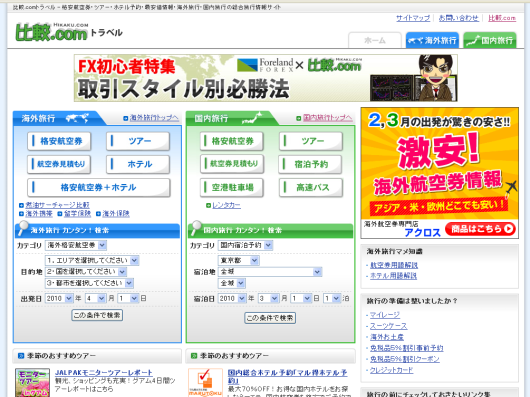Click magnifier icon beside 海外旅行 カンタン！検索
530x397 pixels.
pyautogui.click(x=23, y=228)
